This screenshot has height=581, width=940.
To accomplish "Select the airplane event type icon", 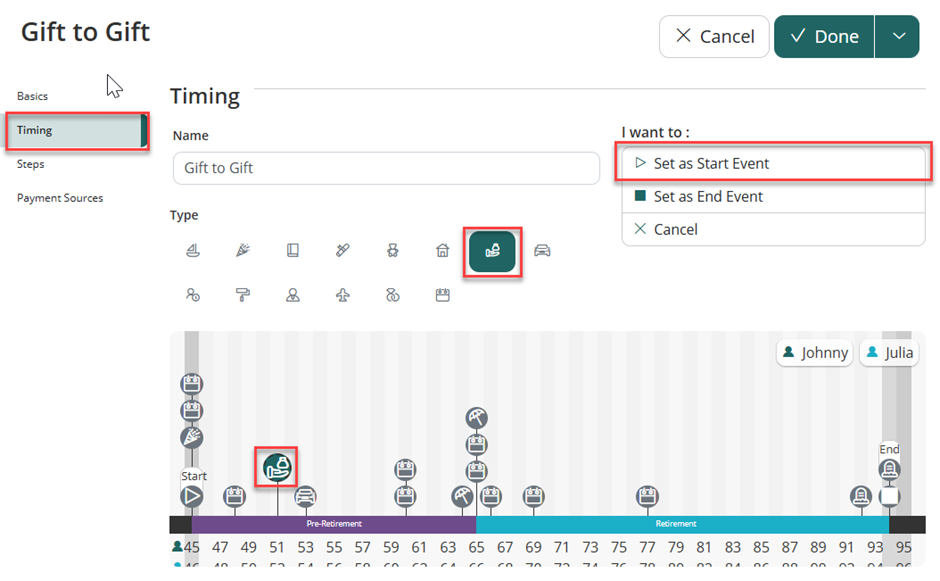I will [343, 295].
